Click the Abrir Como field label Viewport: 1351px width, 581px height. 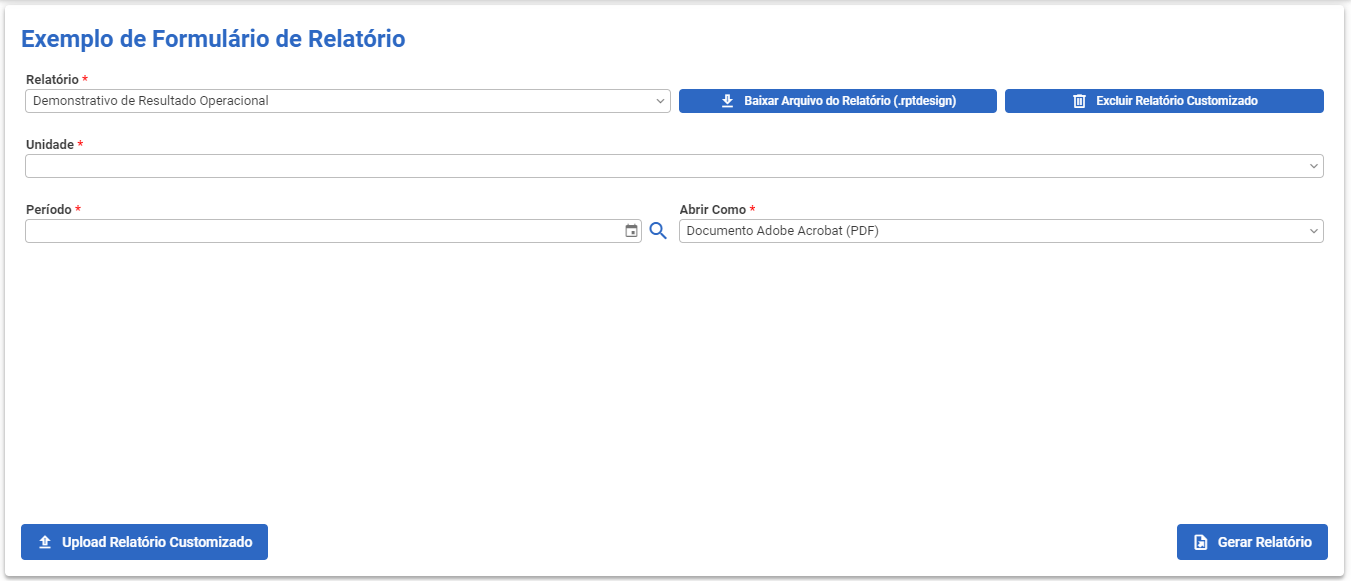[x=713, y=210]
